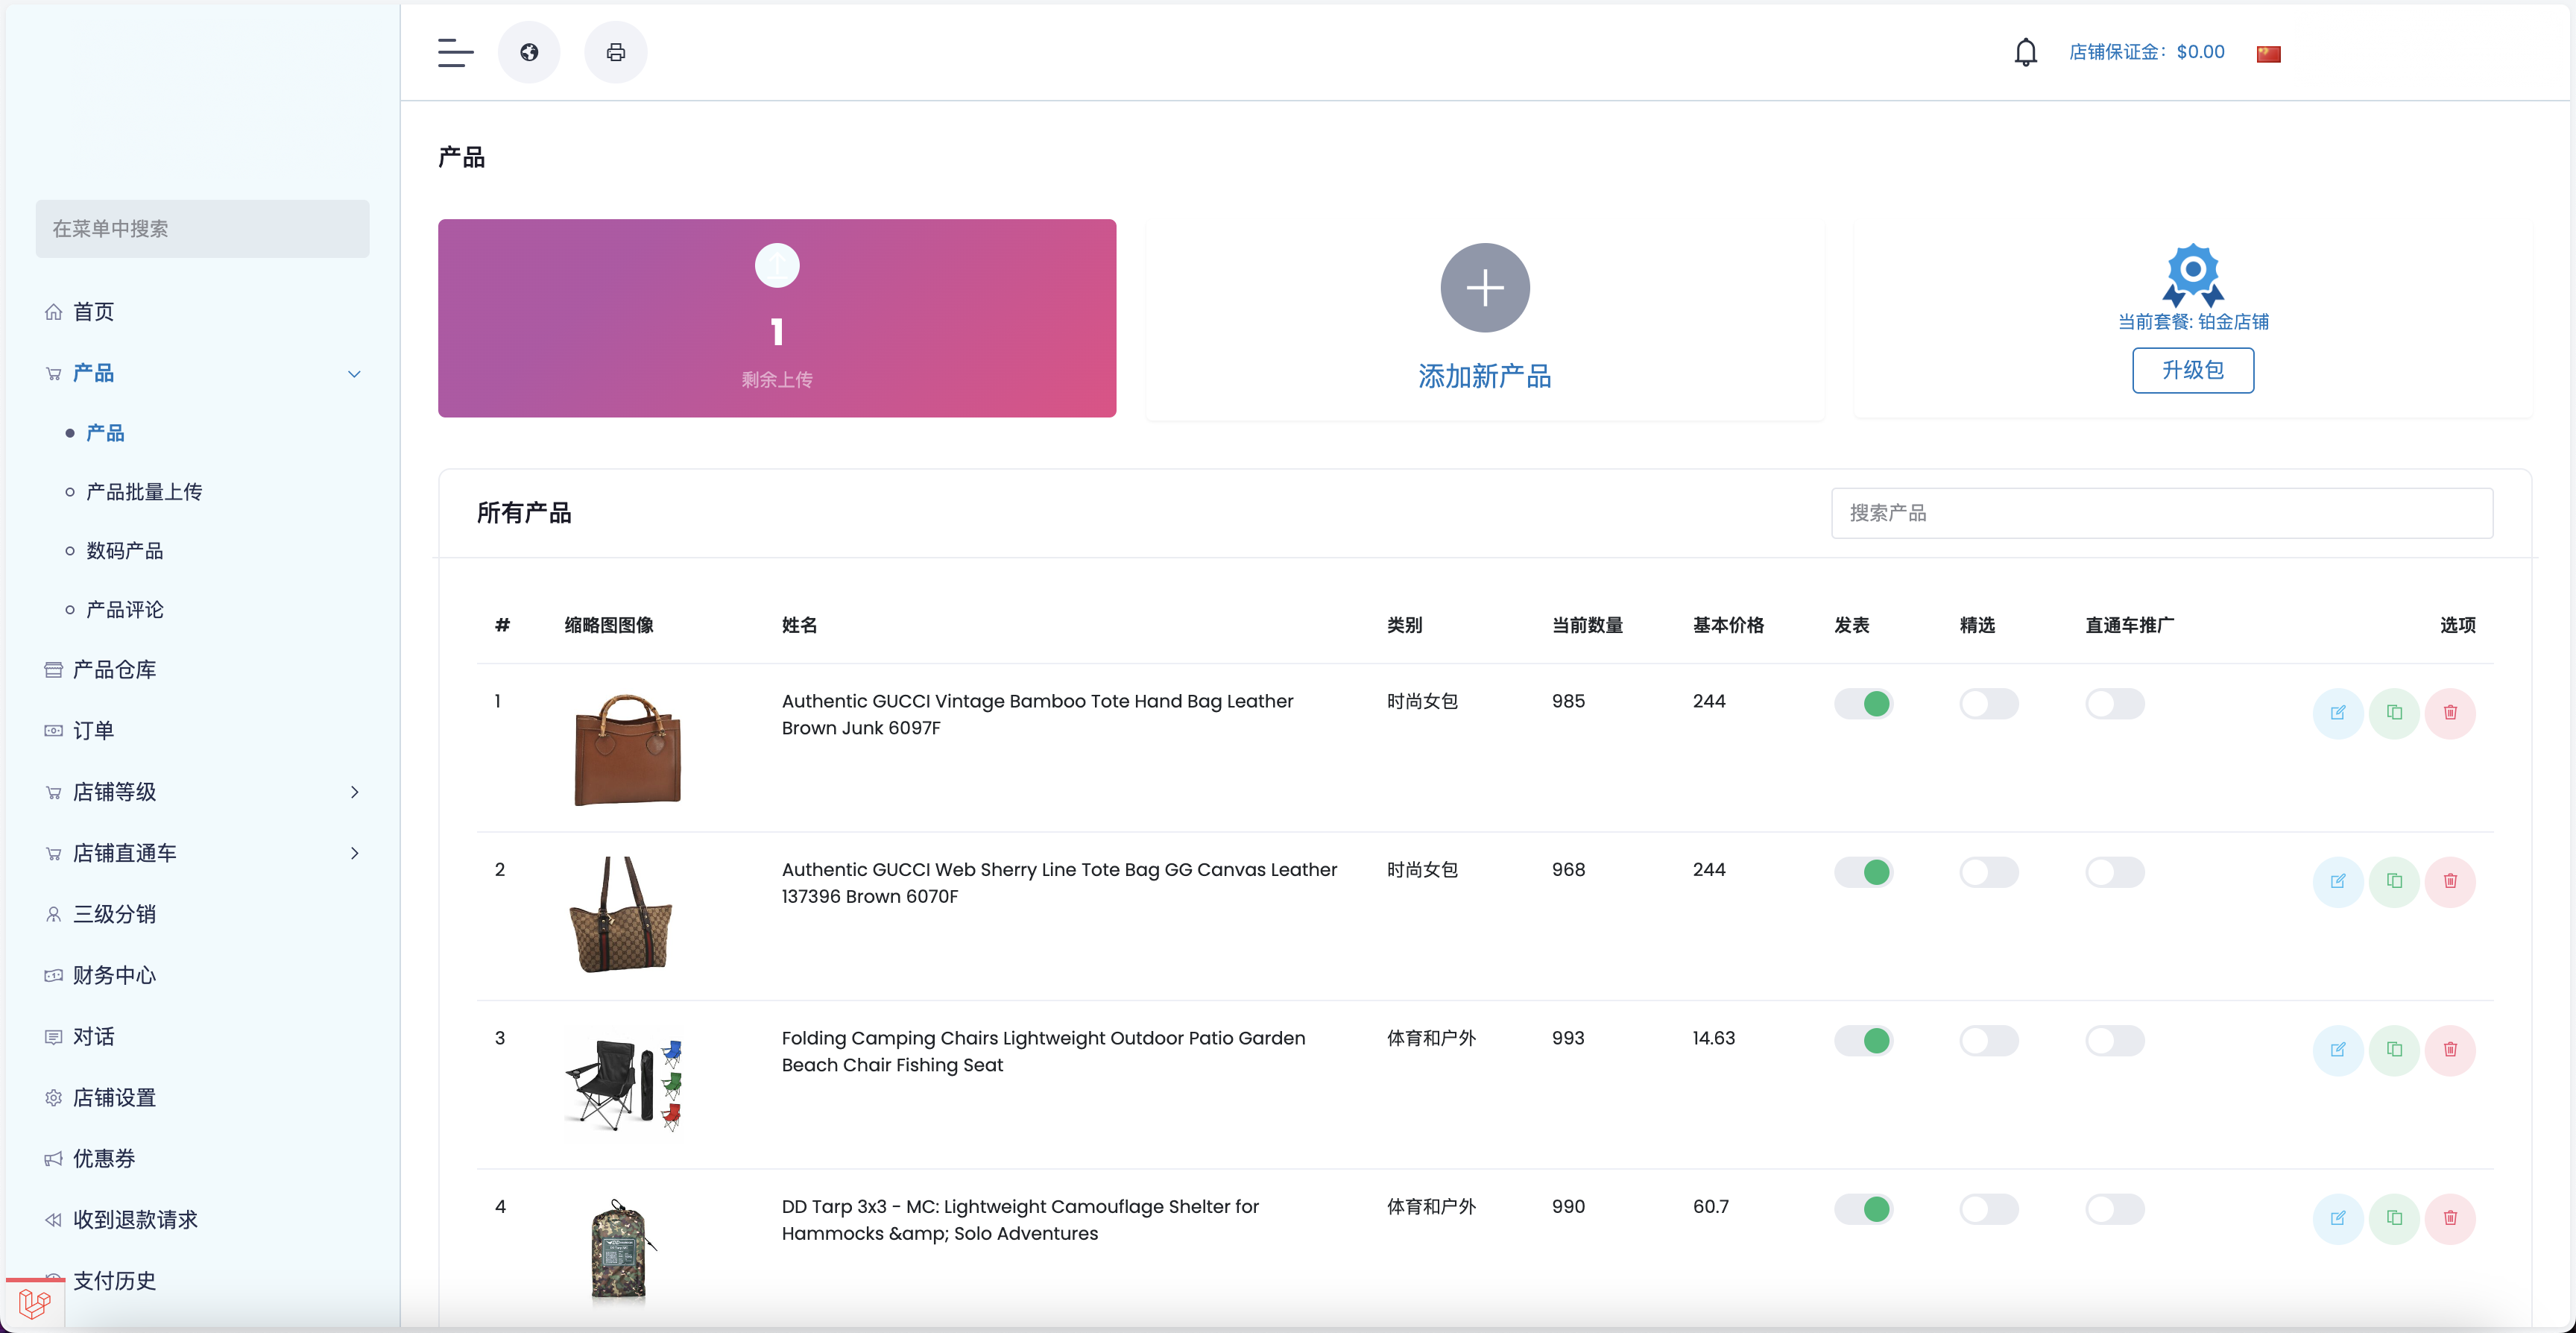Open 产品批量上传 submenu item
2576x1333 pixels.
pyautogui.click(x=144, y=492)
